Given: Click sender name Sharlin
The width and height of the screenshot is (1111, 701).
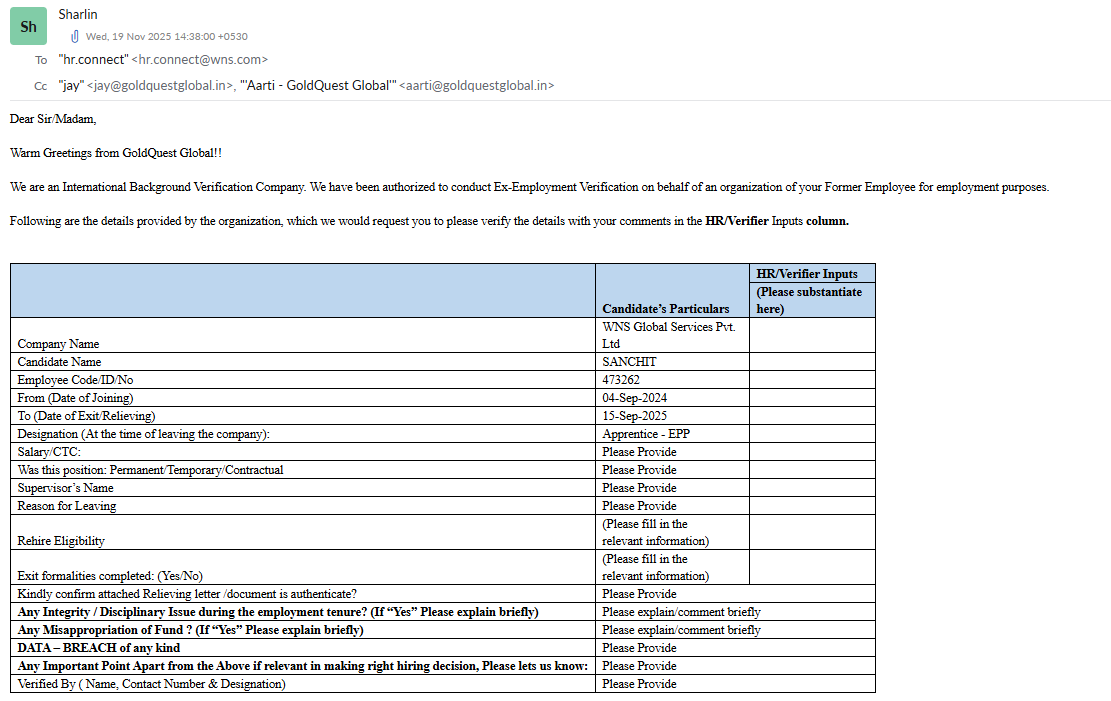Looking at the screenshot, I should click(78, 14).
